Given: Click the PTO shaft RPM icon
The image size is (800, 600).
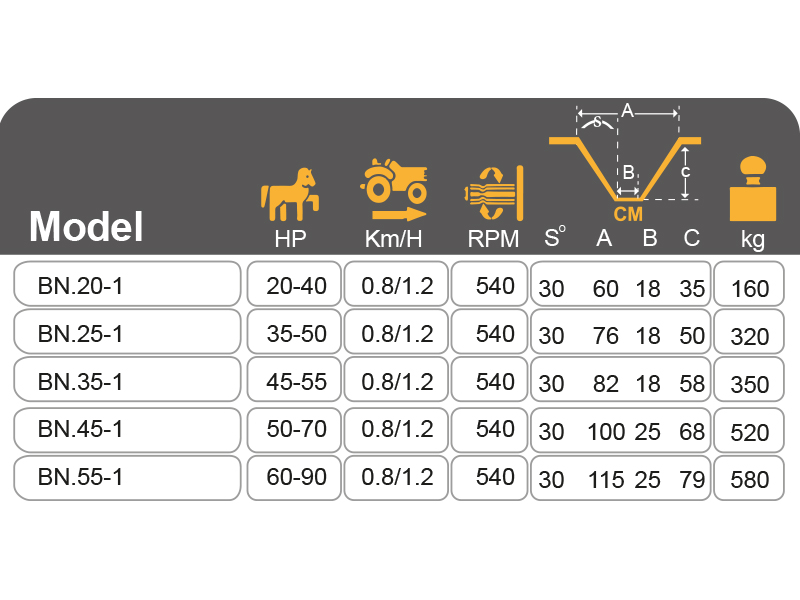Looking at the screenshot, I should point(494,193).
